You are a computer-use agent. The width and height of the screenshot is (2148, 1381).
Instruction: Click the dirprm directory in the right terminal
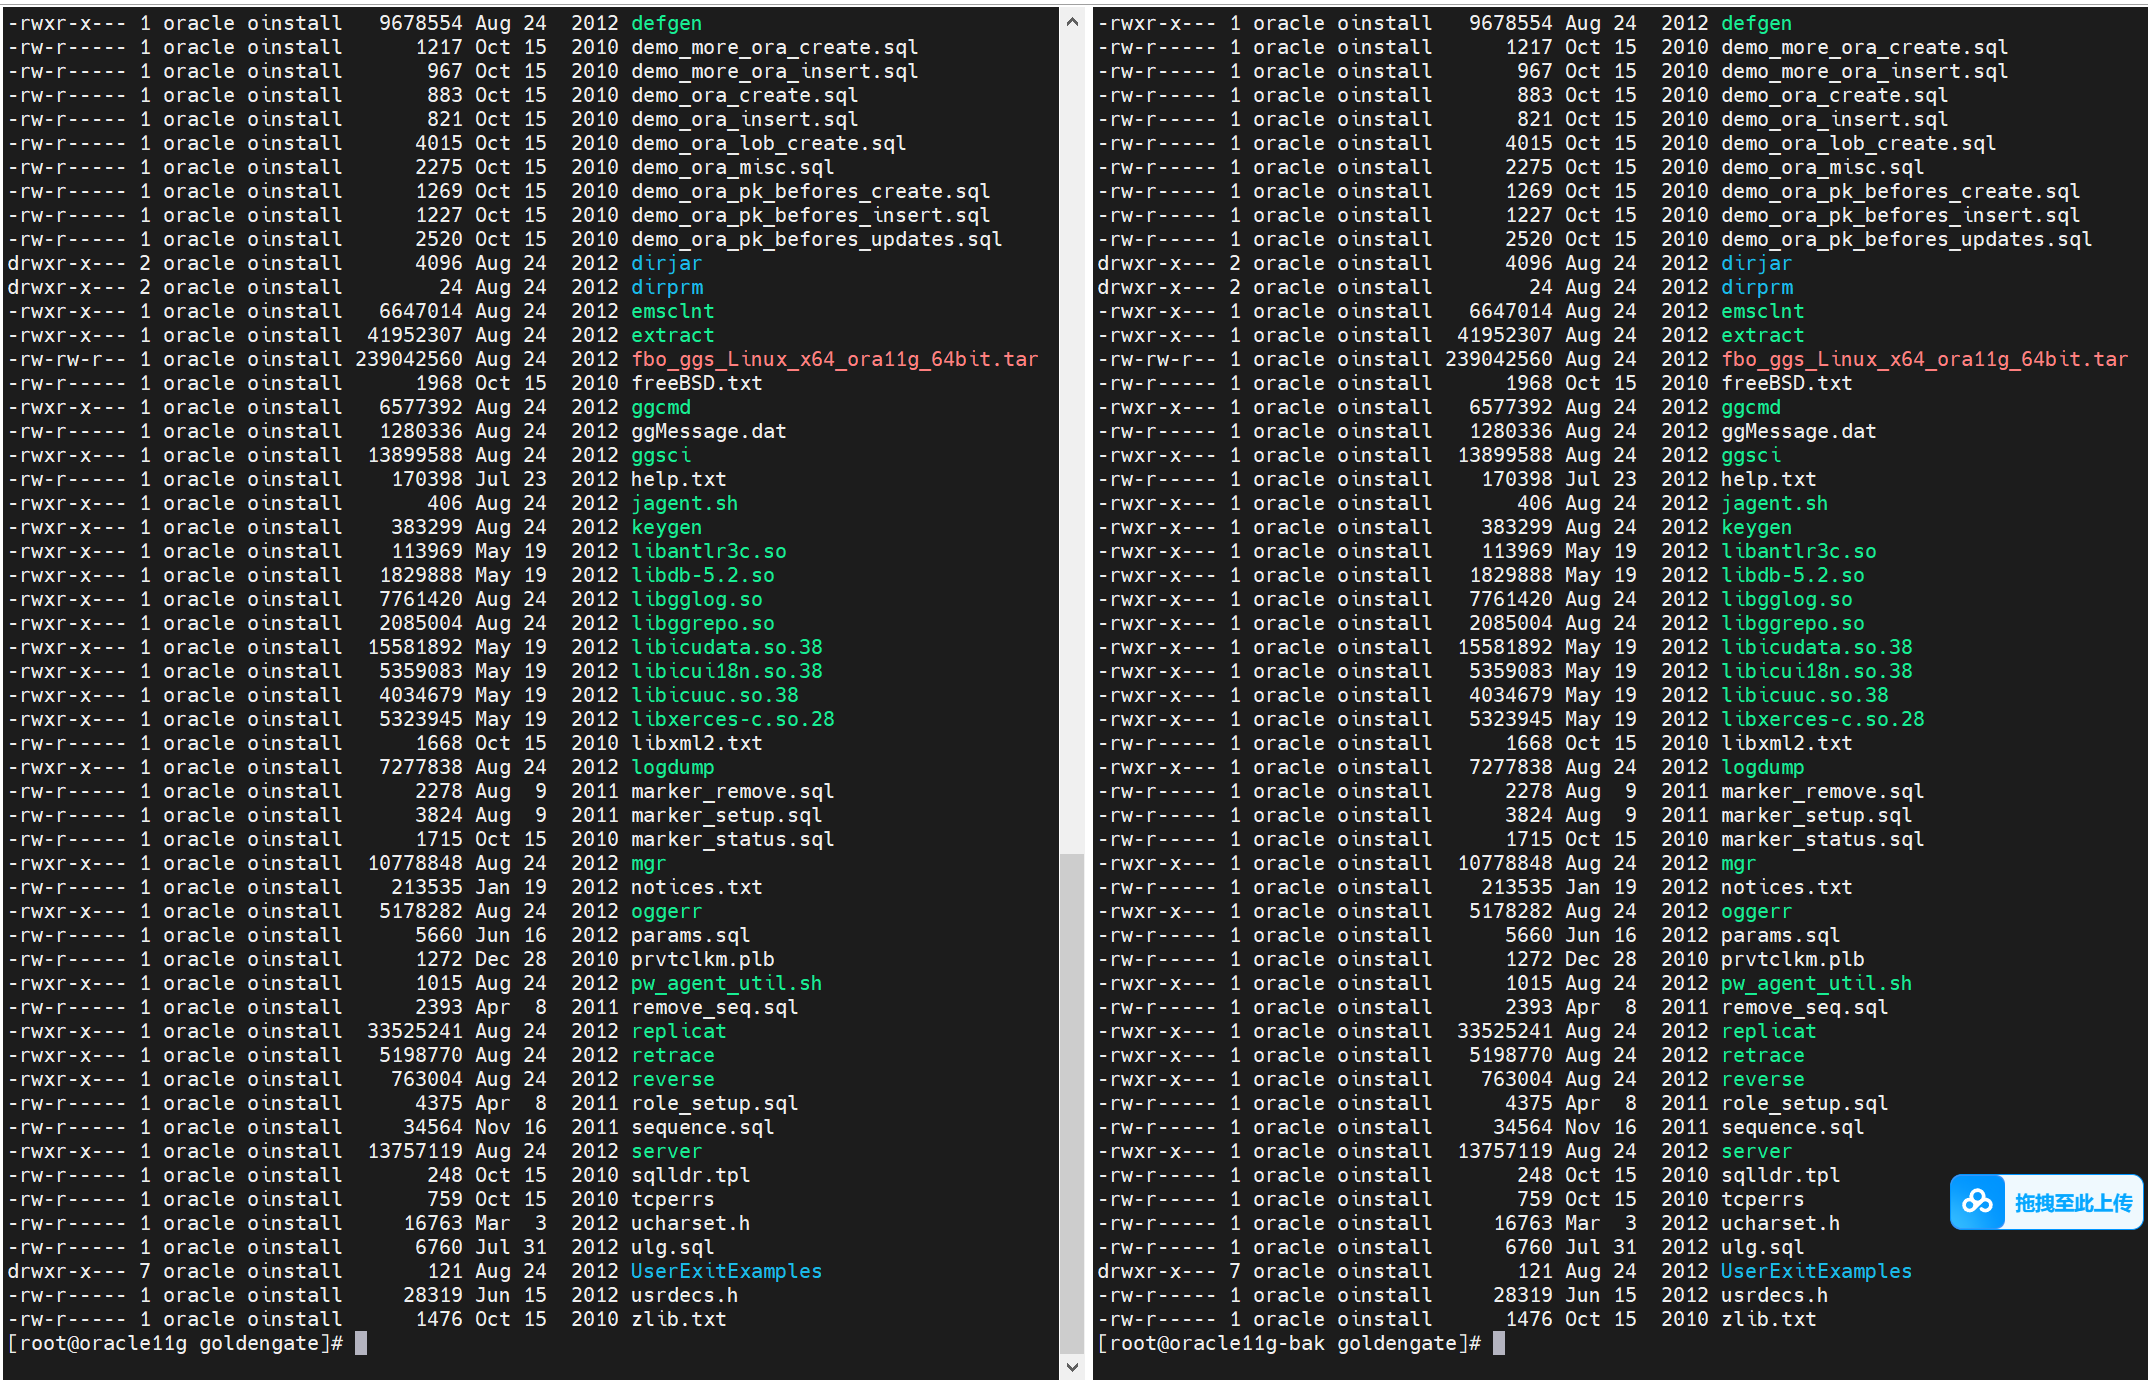pyautogui.click(x=1756, y=287)
